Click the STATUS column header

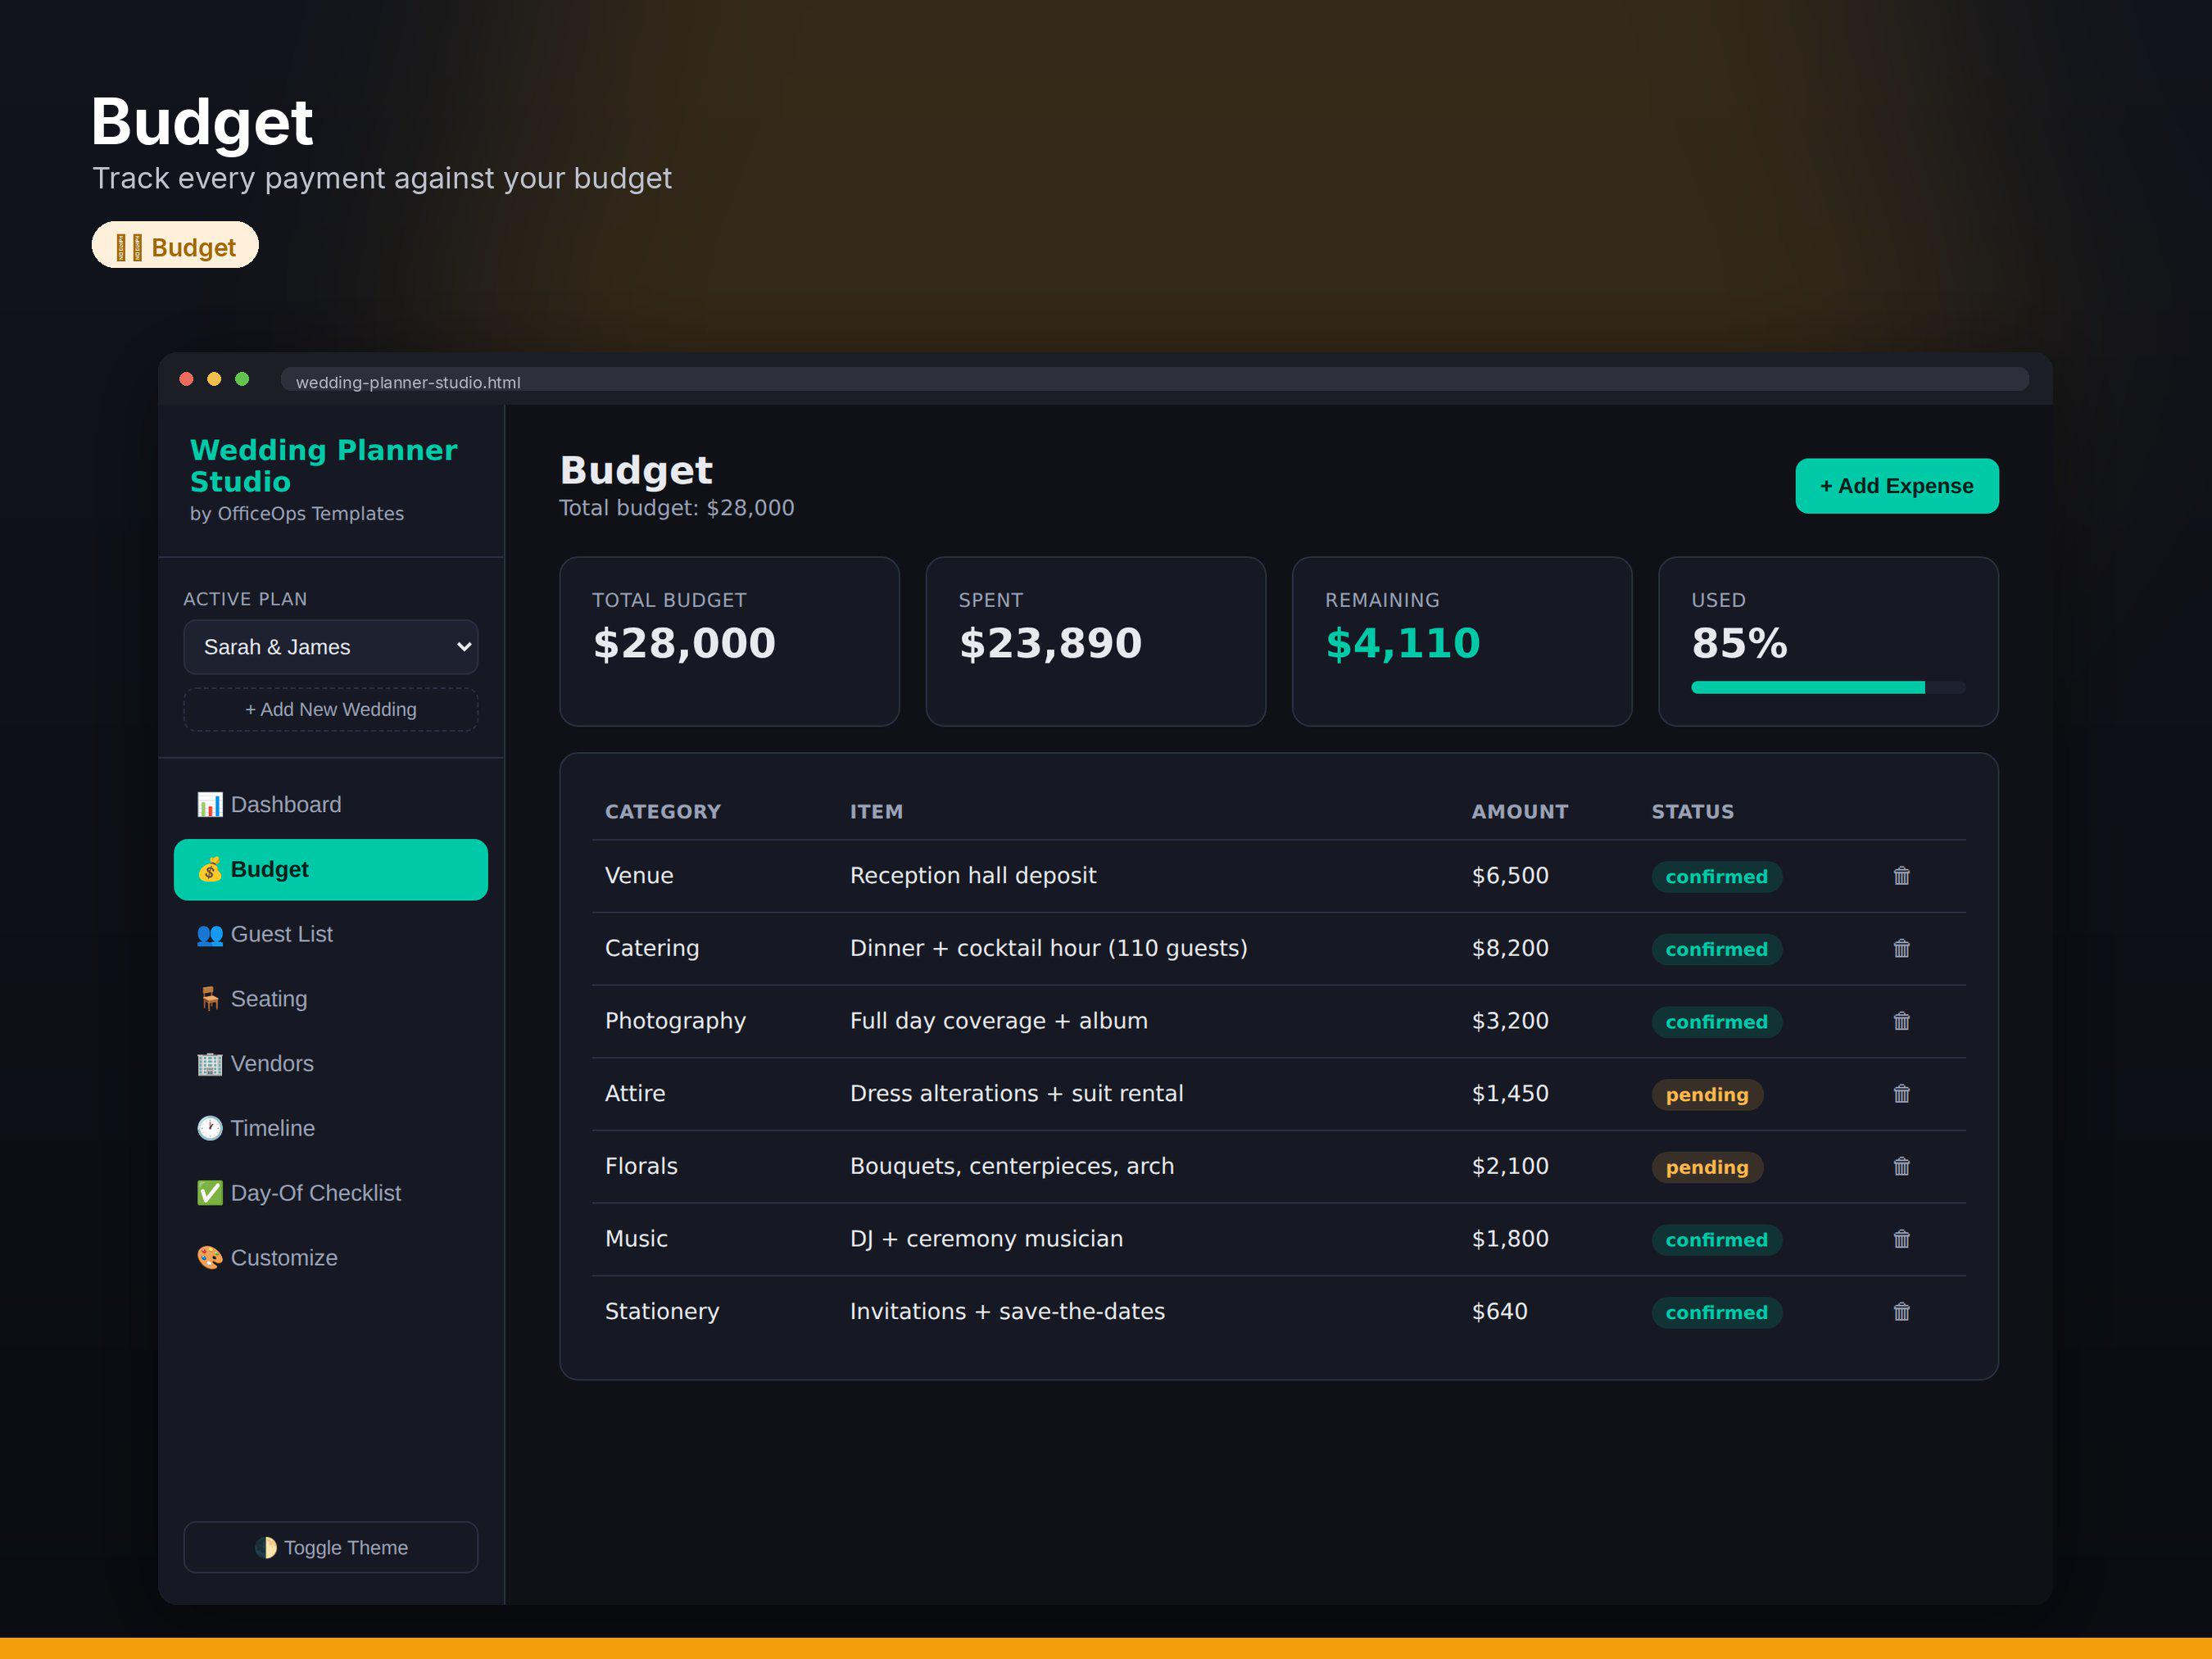coord(1692,812)
